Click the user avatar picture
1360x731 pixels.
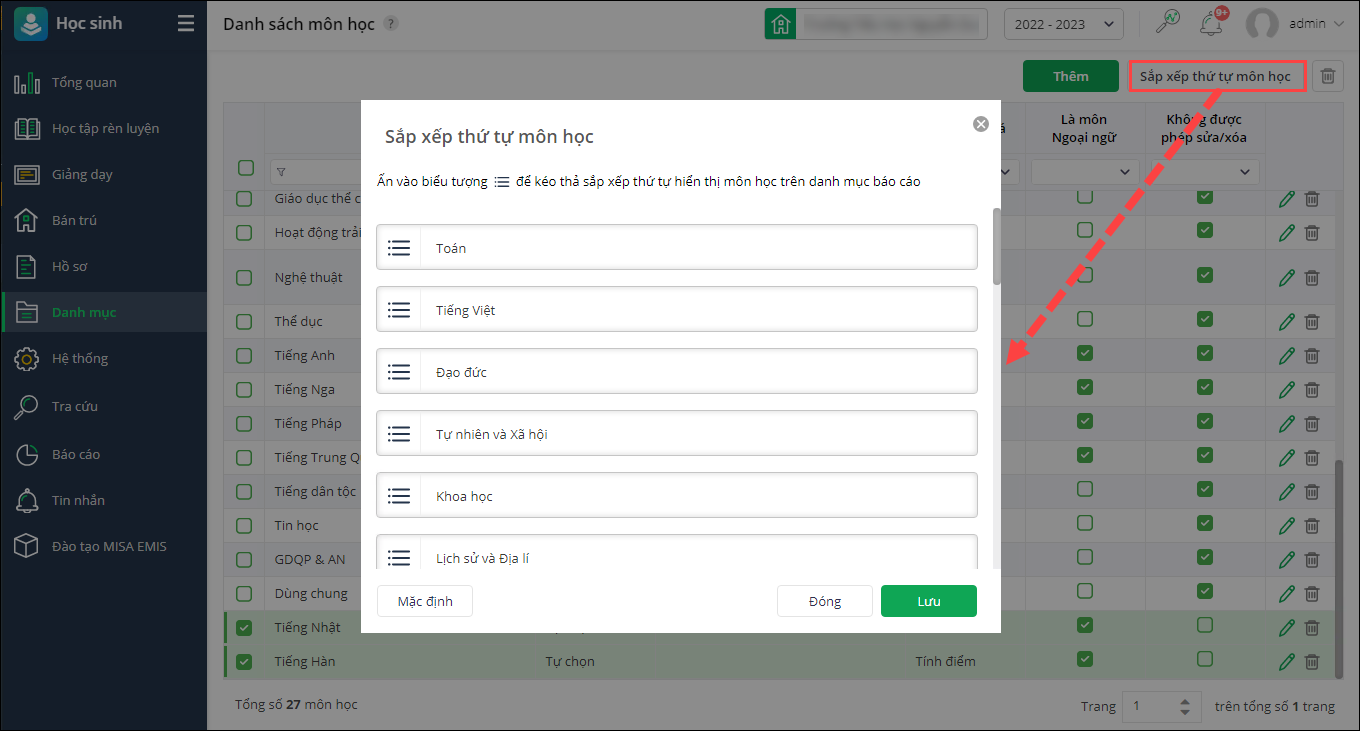click(x=1262, y=24)
